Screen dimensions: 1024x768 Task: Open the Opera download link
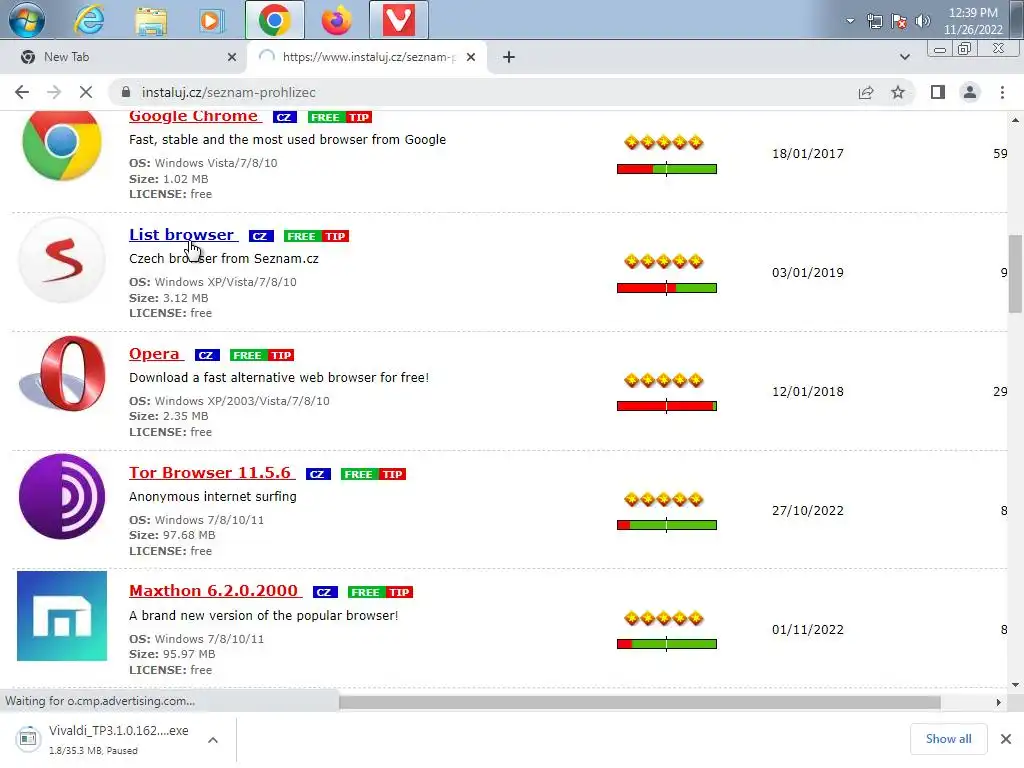pyautogui.click(x=155, y=354)
